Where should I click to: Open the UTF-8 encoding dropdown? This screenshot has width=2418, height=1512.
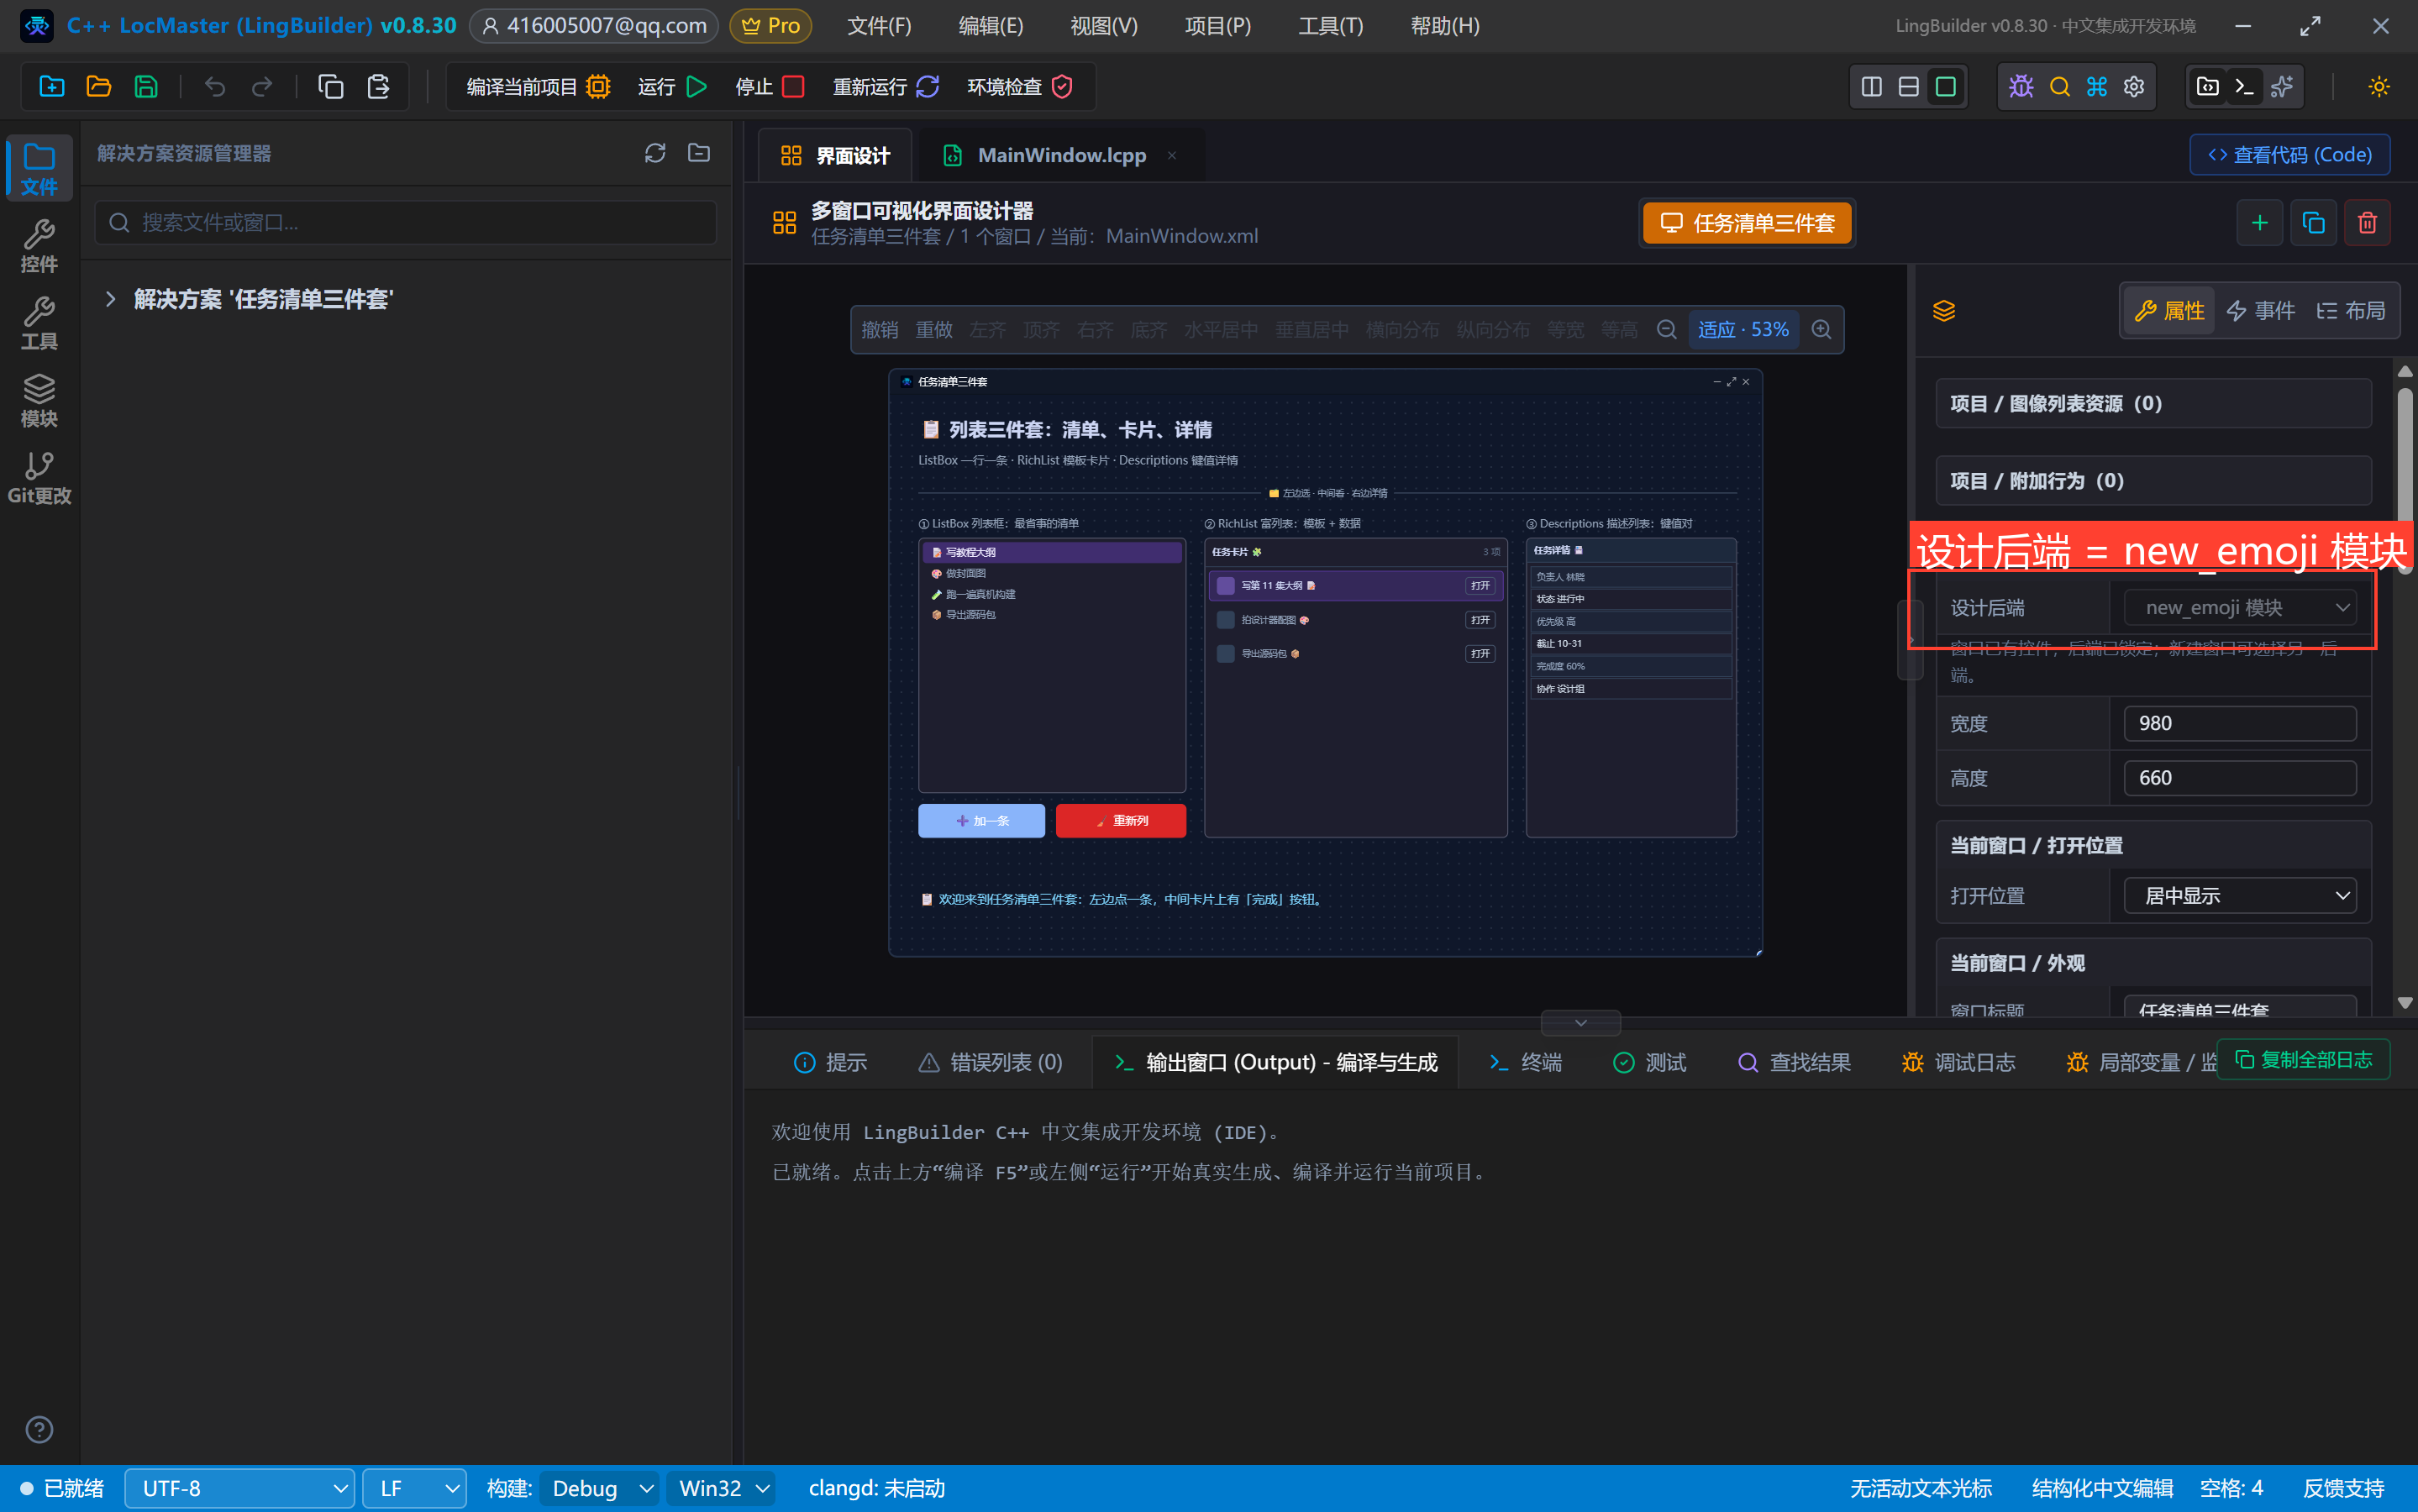pyautogui.click(x=239, y=1488)
